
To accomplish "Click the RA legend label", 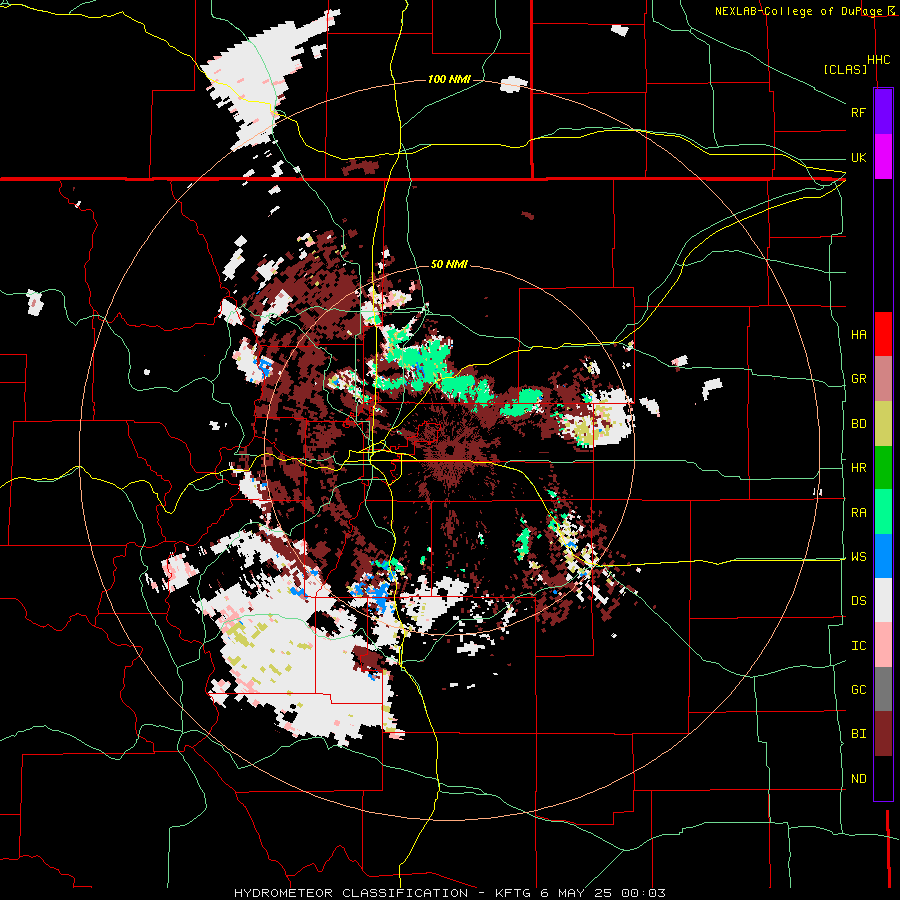I will [x=858, y=513].
